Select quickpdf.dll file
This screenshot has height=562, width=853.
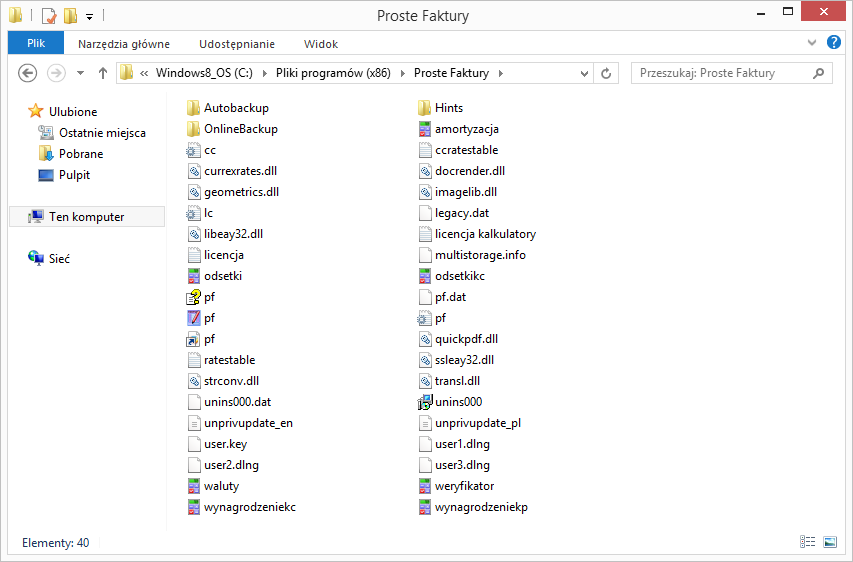click(458, 339)
